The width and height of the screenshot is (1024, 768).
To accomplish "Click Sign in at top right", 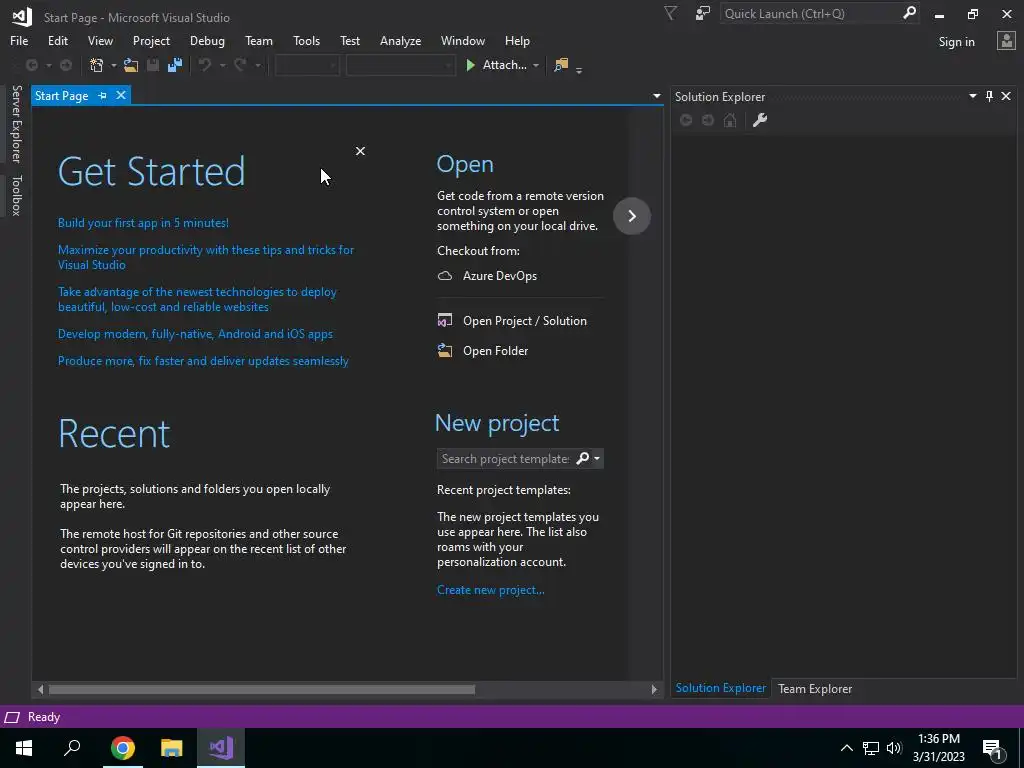I will (956, 42).
